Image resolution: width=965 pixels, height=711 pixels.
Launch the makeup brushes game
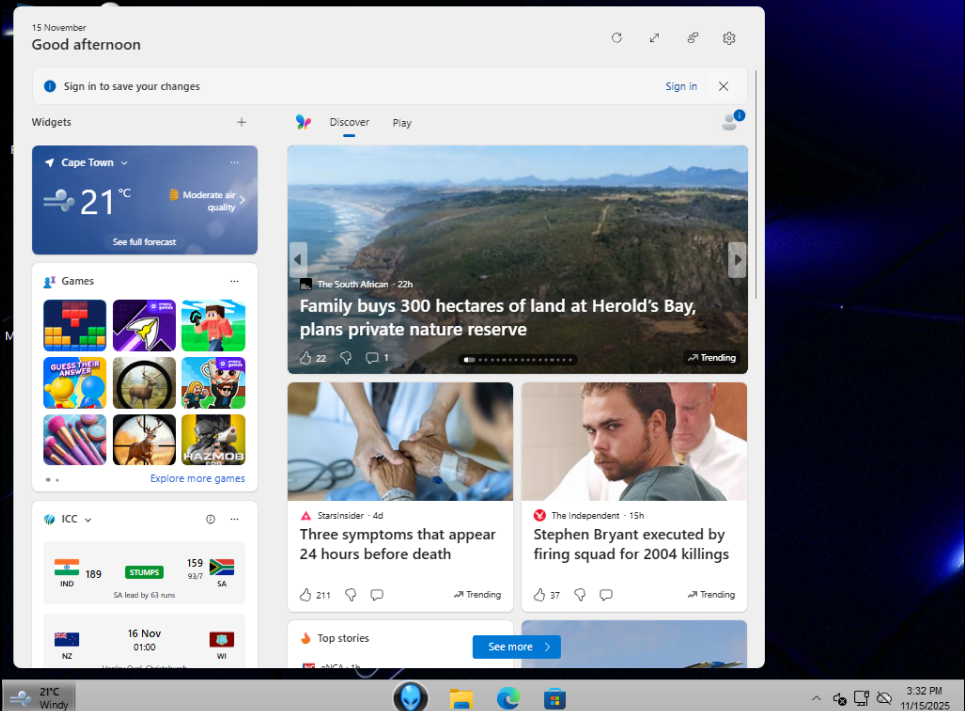tap(74, 440)
